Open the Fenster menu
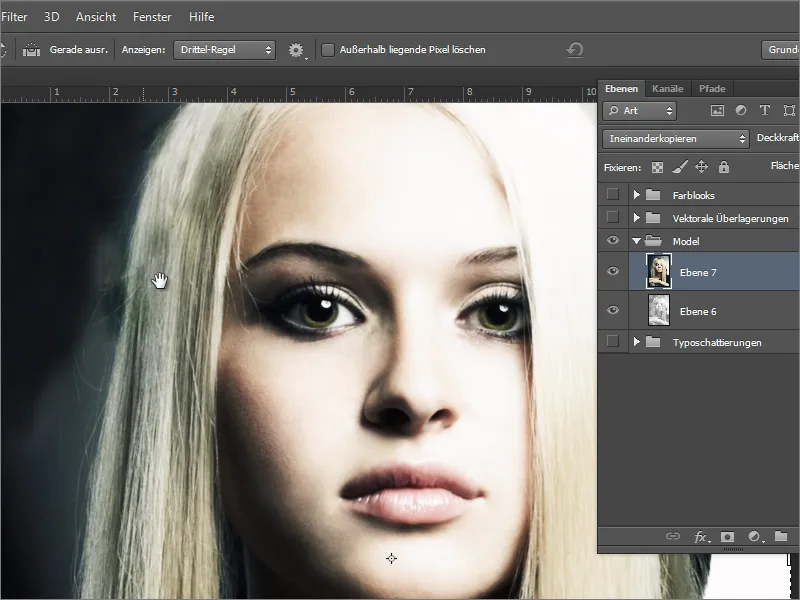 (x=152, y=17)
